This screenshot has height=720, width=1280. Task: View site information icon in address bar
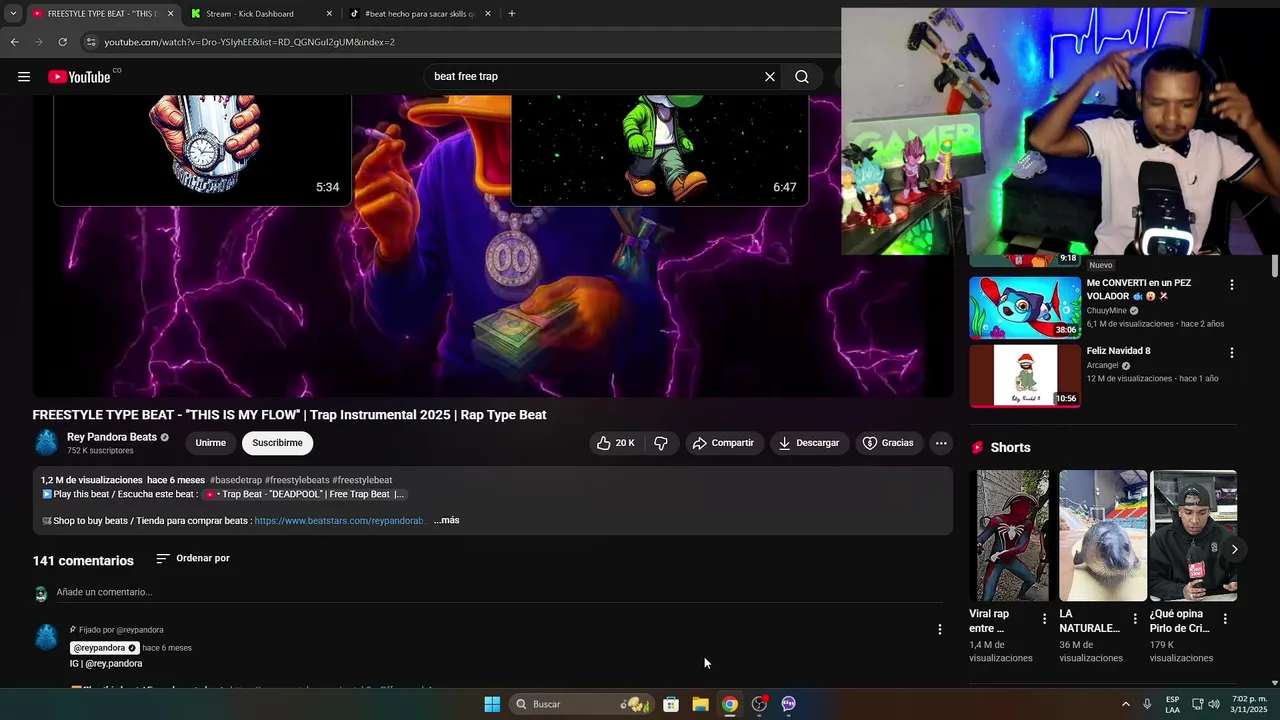coord(91,42)
